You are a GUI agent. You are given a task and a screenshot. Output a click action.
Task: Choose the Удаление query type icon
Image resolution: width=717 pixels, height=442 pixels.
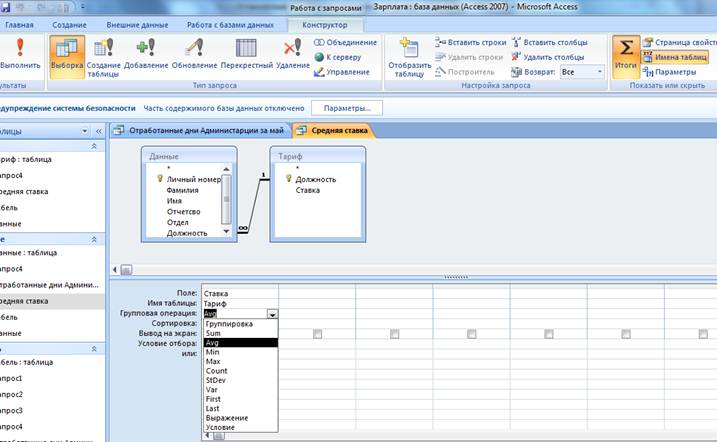pyautogui.click(x=293, y=54)
